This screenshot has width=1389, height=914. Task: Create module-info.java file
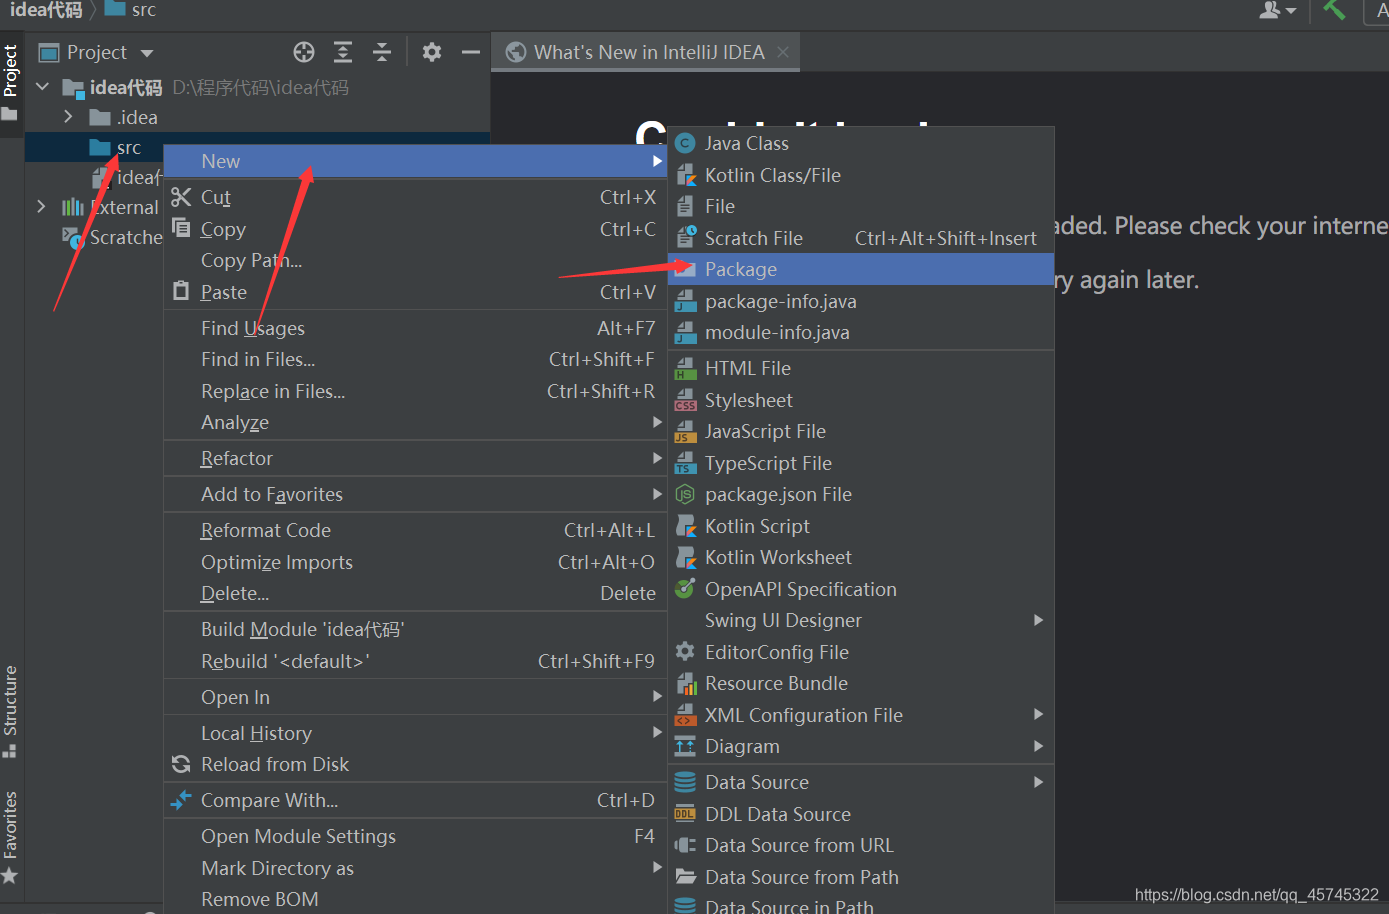coord(861,332)
